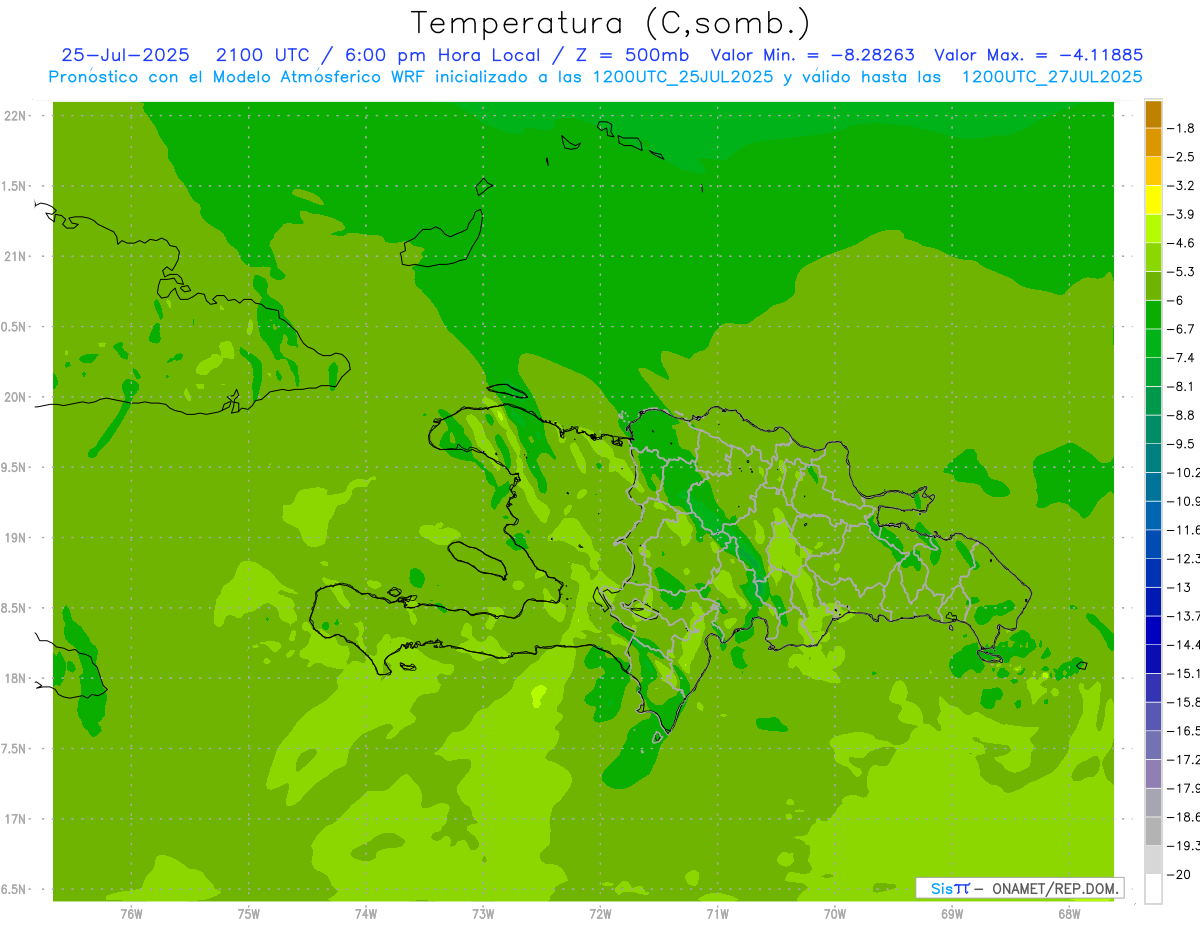Pick the blue swatch between -13 and -13.7

click(1153, 601)
